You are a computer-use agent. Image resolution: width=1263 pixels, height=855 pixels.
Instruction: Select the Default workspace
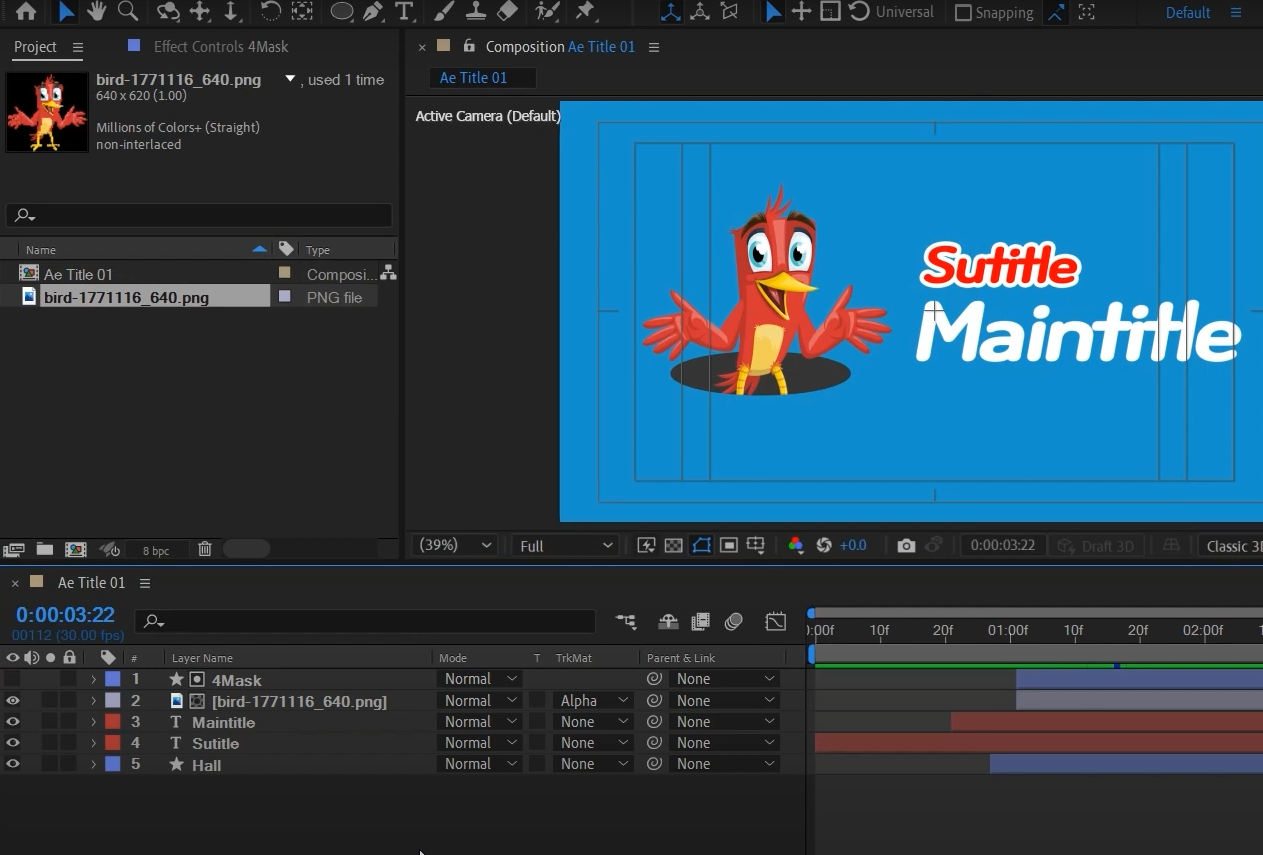tap(1188, 13)
